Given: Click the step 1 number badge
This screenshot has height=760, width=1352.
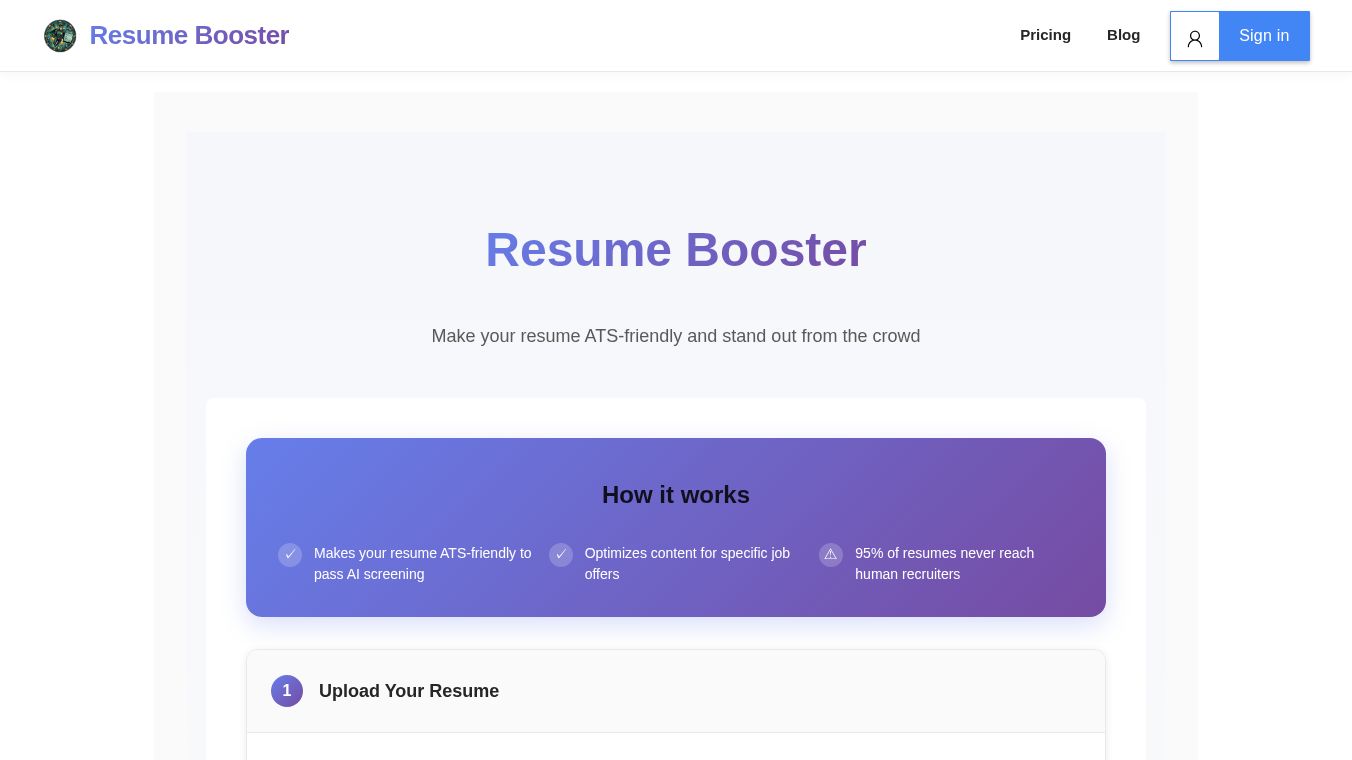Looking at the screenshot, I should click(287, 691).
